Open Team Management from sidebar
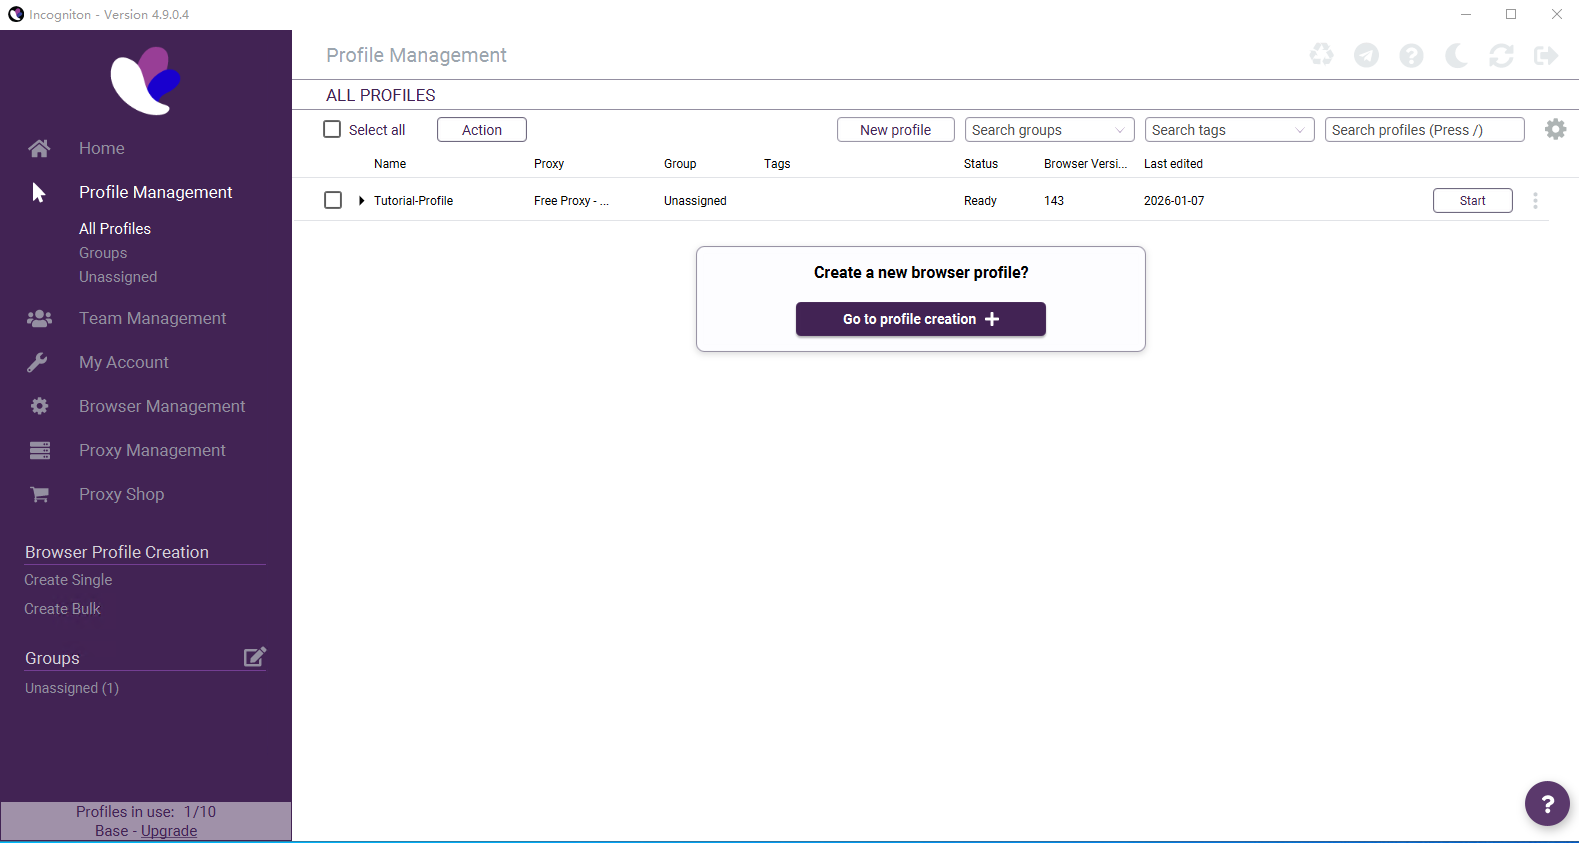This screenshot has width=1579, height=843. [x=152, y=318]
